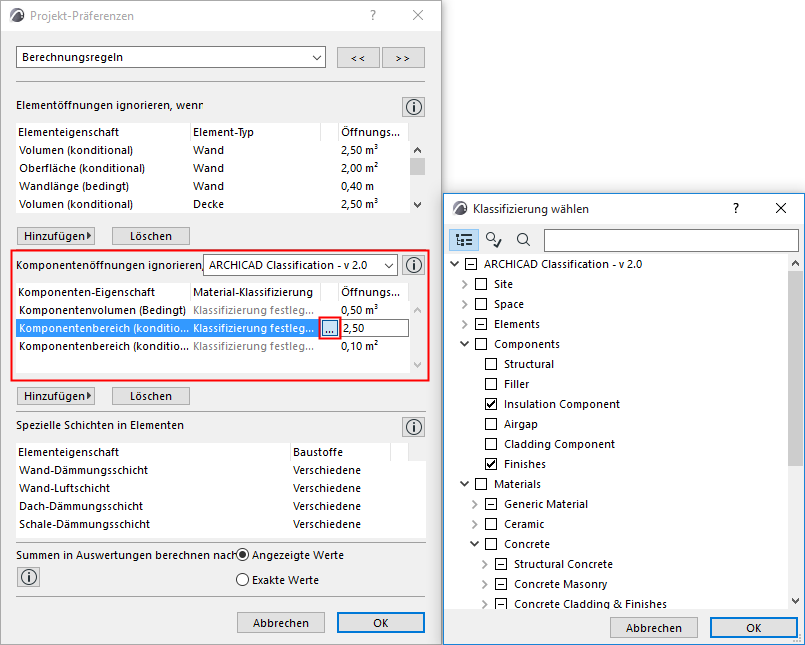Image resolution: width=805 pixels, height=645 pixels.
Task: Select the Exakte Werte radio button
Action: coord(242,580)
